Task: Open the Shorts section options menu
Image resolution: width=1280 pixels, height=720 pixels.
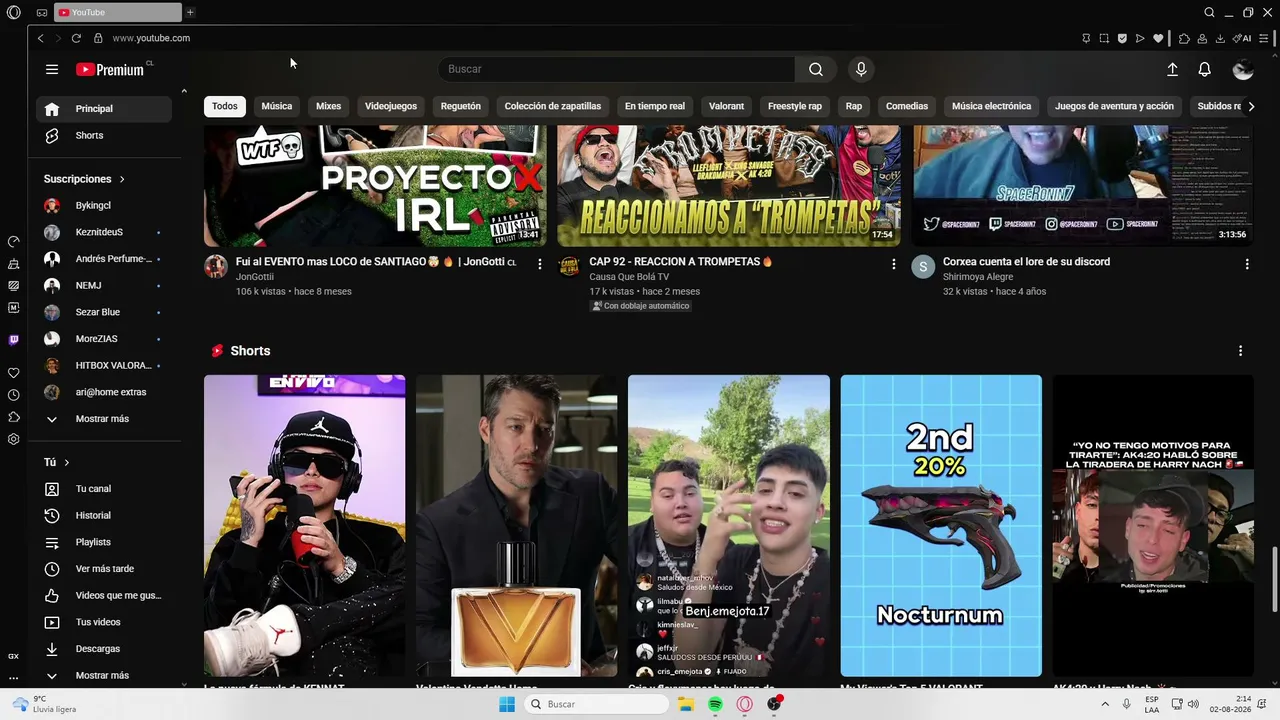Action: point(1240,351)
